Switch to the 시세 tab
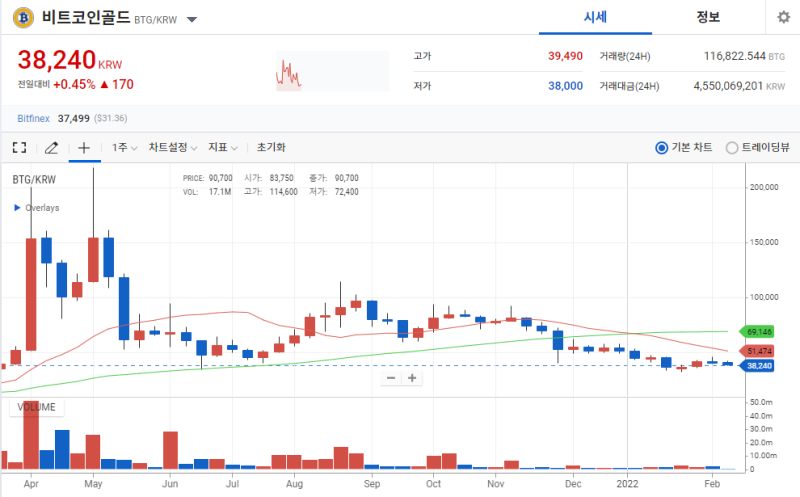Viewport: 800px width, 497px height. (595, 17)
